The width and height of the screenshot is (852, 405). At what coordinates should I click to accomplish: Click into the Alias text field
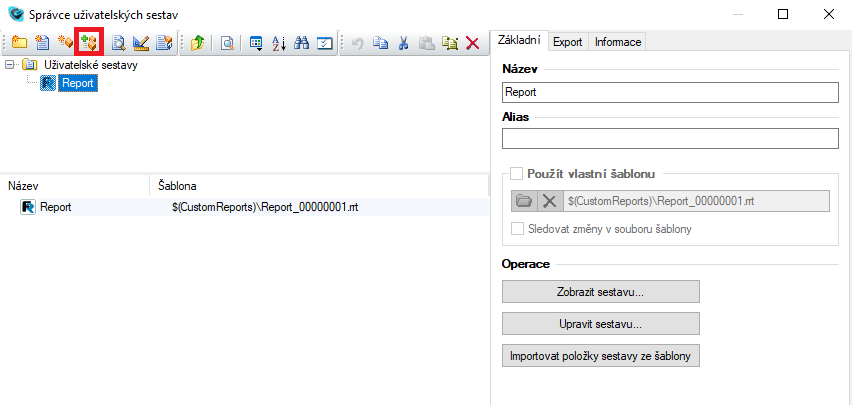click(669, 139)
